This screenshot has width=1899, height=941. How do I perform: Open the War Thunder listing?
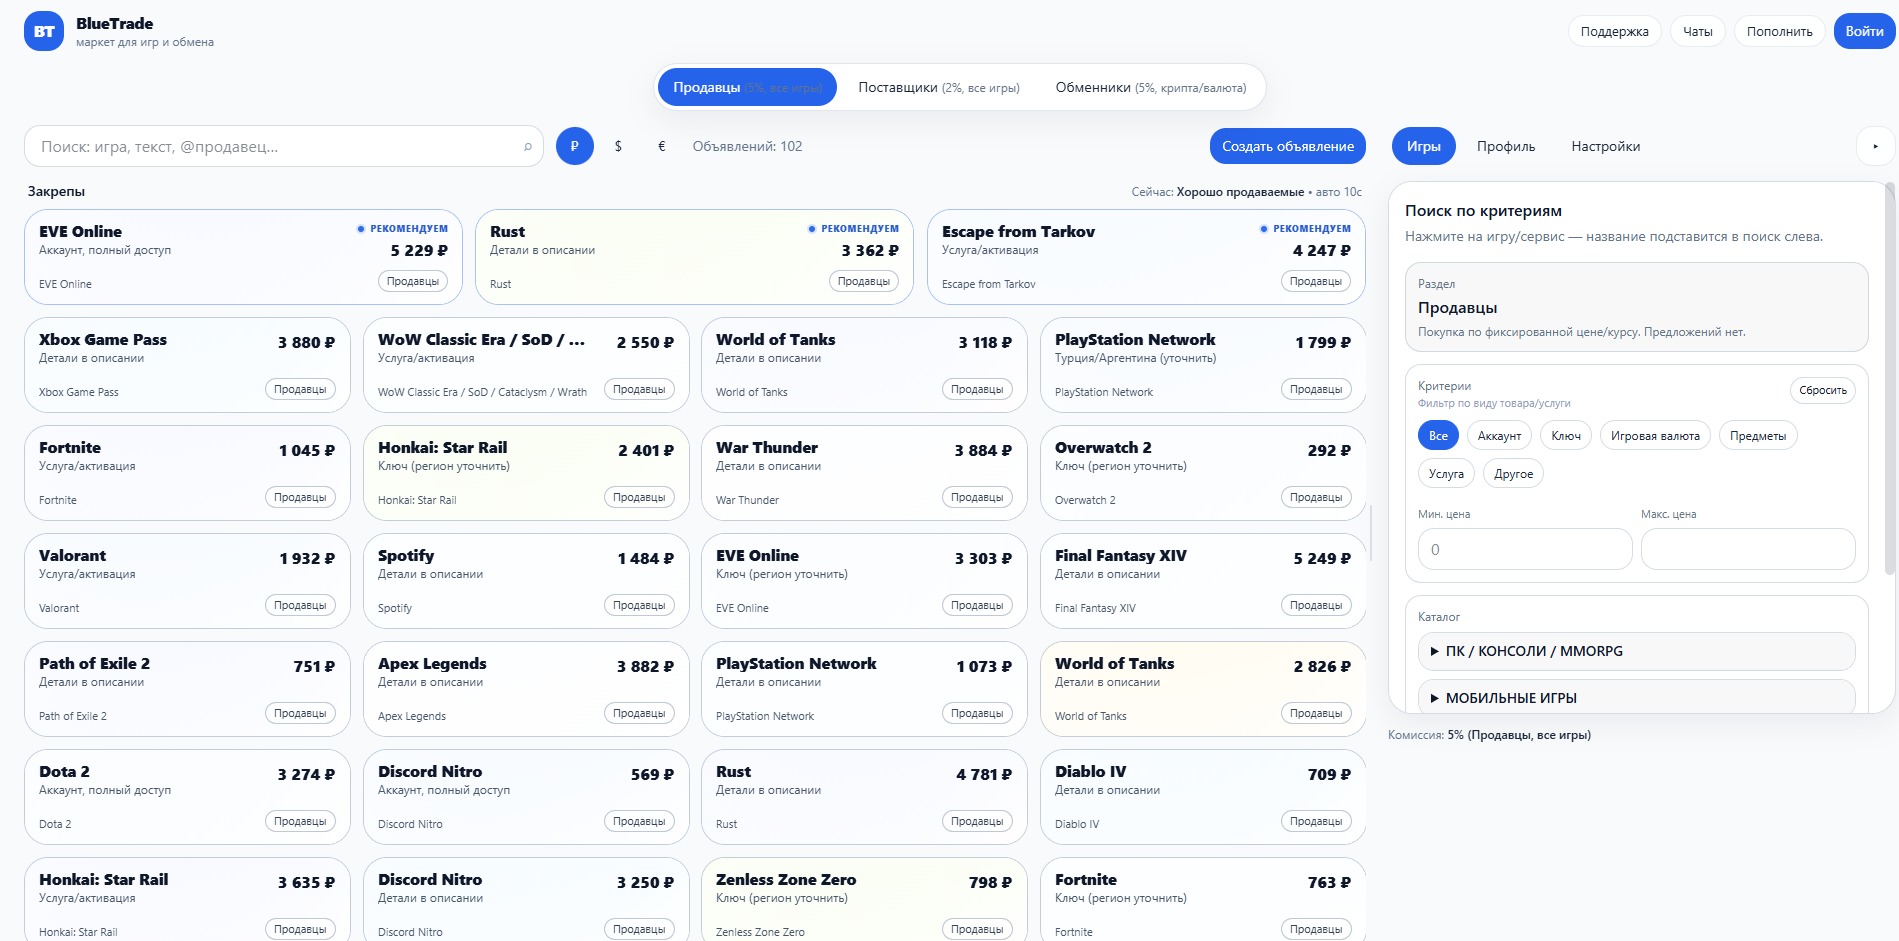[x=864, y=473]
